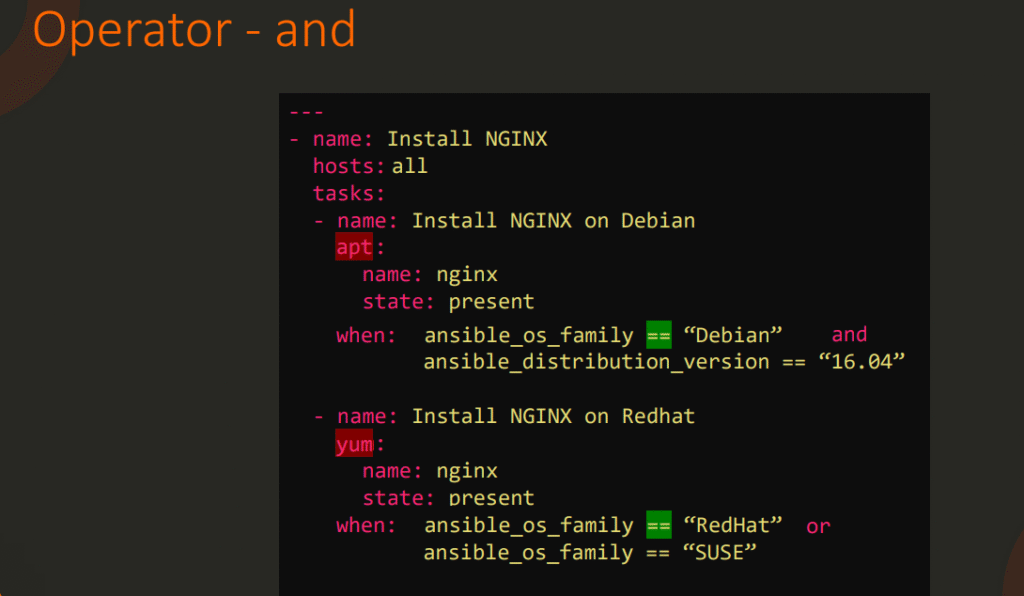Click the ansible_distribution_version variable

(x=596, y=362)
